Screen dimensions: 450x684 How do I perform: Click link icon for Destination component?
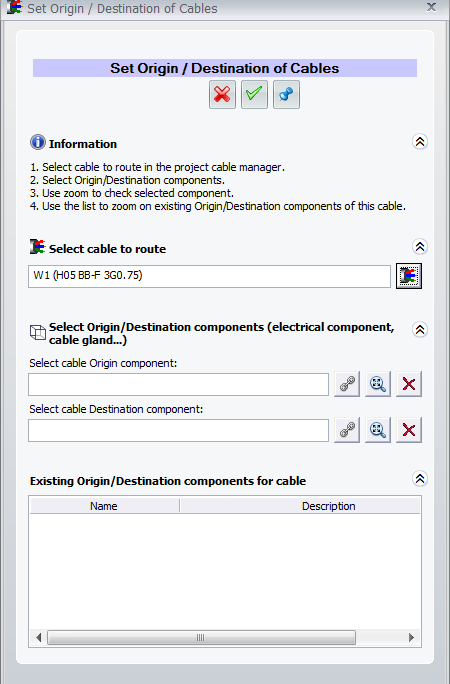tap(347, 430)
